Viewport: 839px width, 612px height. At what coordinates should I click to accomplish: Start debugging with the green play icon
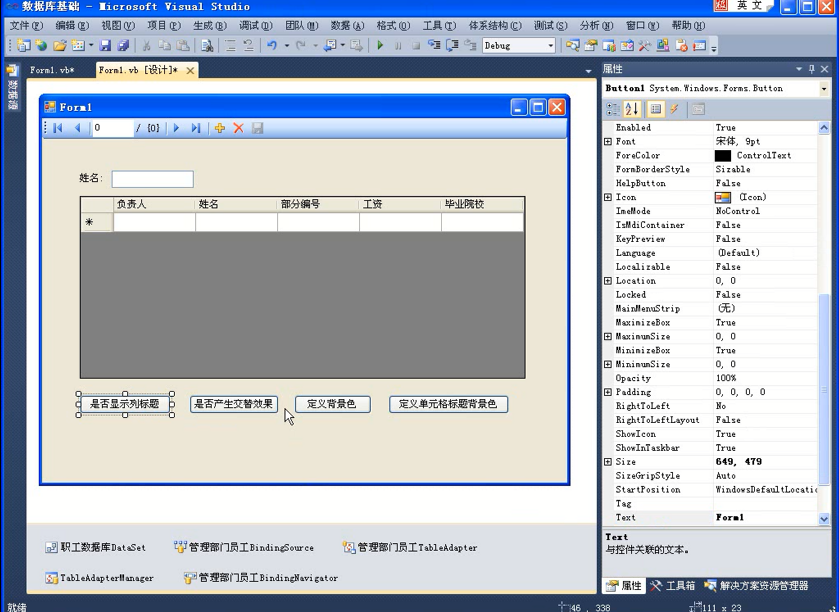pyautogui.click(x=380, y=46)
